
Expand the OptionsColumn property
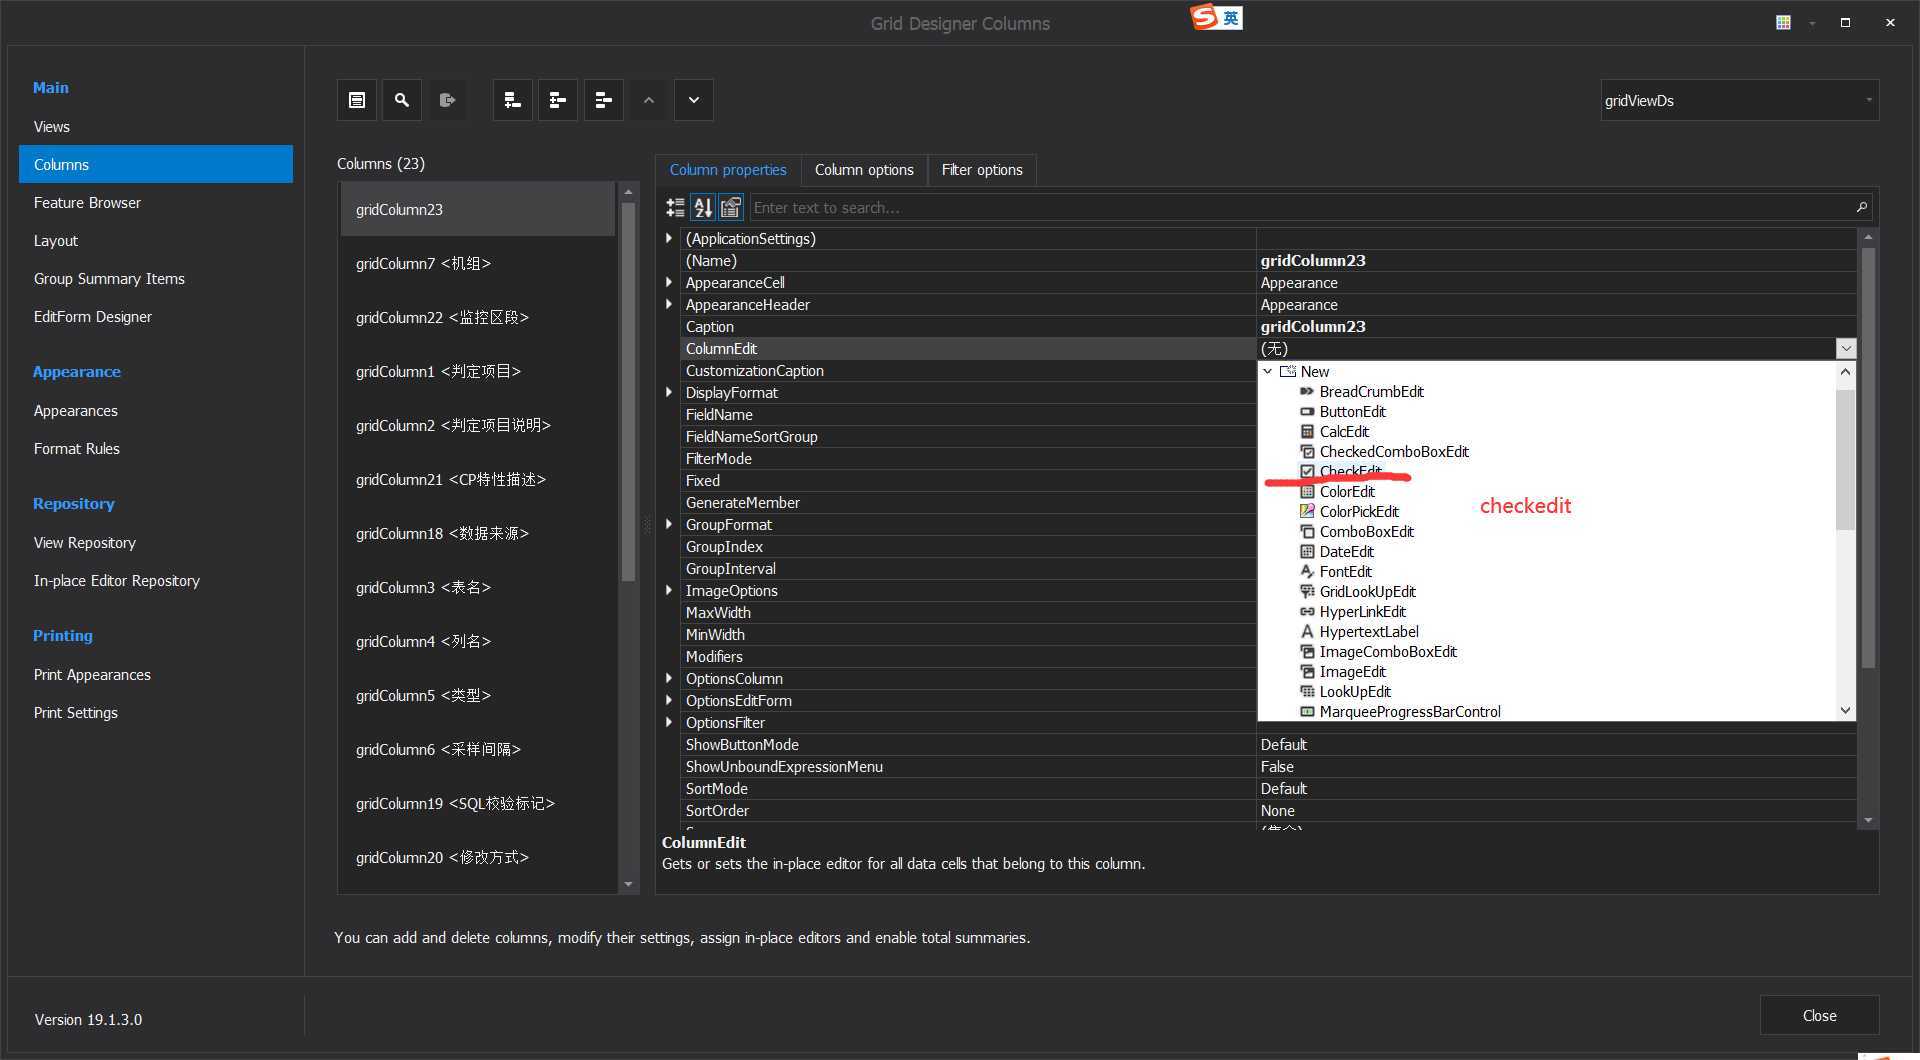click(x=669, y=678)
